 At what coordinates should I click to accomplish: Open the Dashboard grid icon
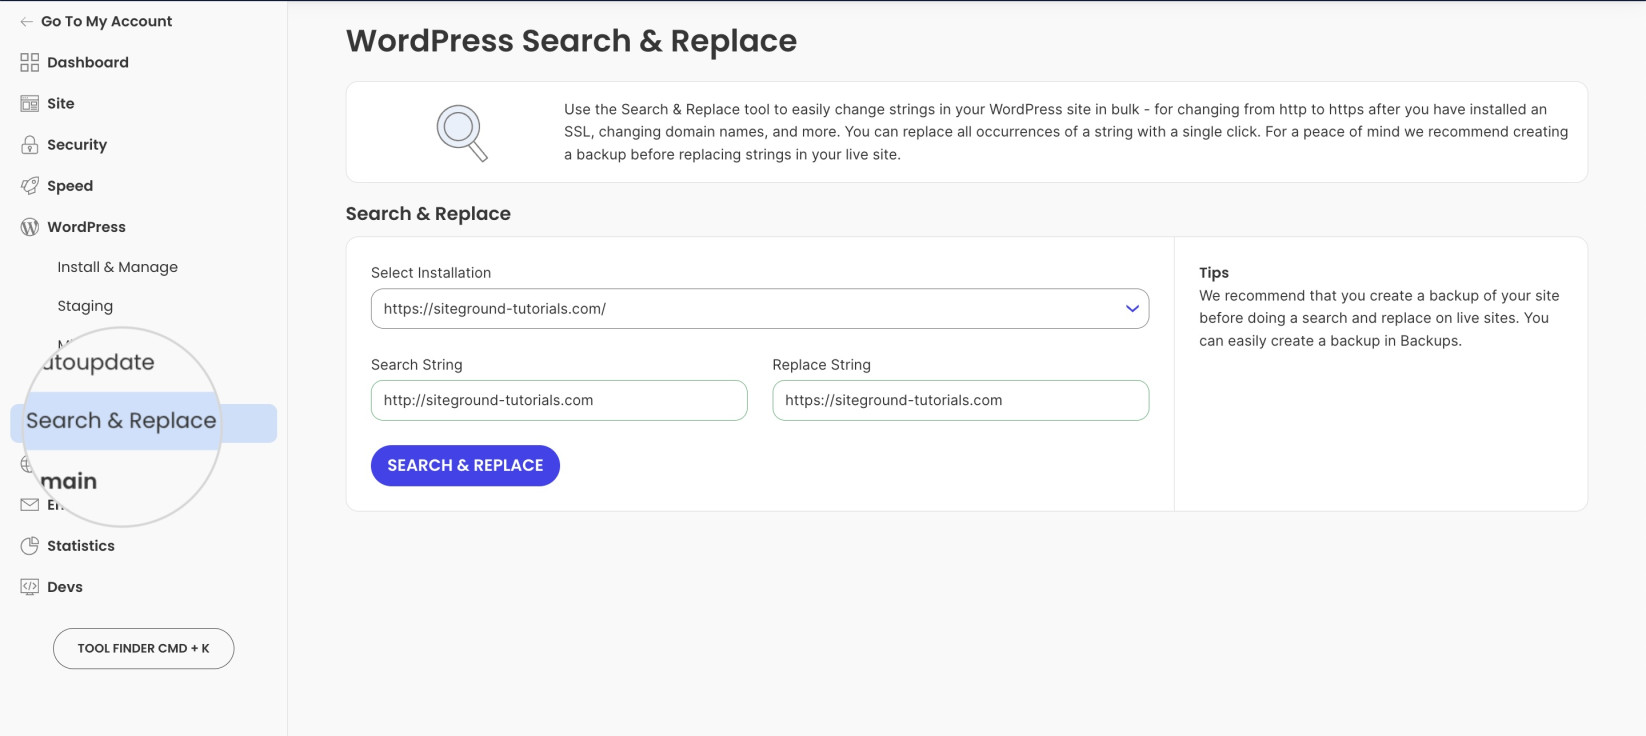coord(29,62)
